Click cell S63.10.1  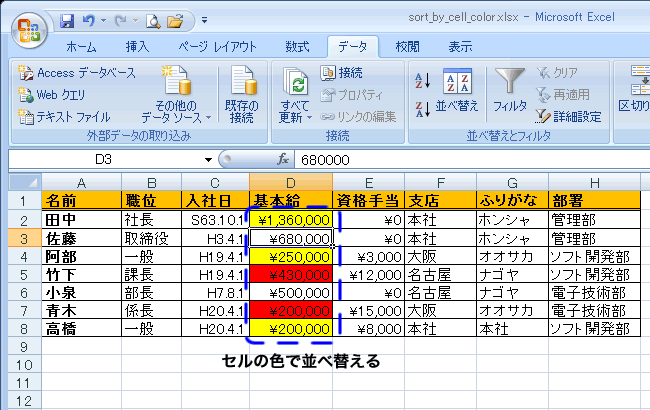[x=215, y=220]
